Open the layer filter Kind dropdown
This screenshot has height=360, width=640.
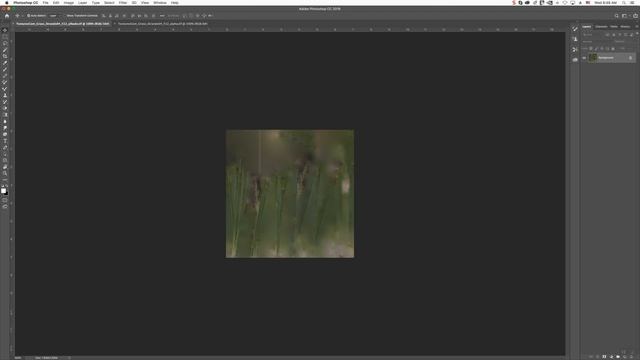tap(592, 35)
